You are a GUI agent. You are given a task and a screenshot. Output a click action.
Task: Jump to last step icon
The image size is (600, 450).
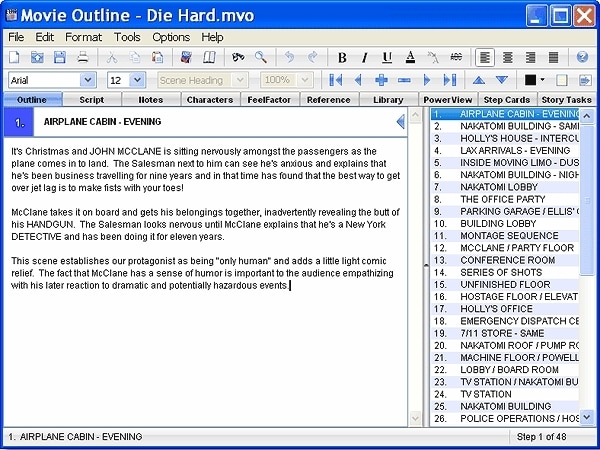pos(450,80)
